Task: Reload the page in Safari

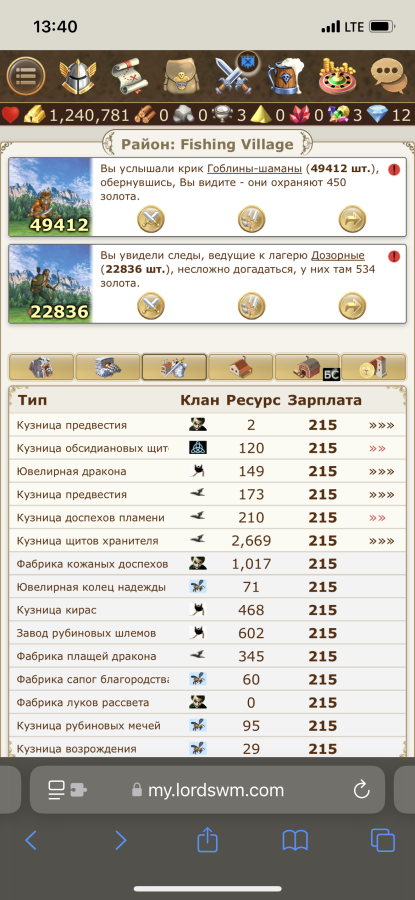Action: pyautogui.click(x=361, y=790)
